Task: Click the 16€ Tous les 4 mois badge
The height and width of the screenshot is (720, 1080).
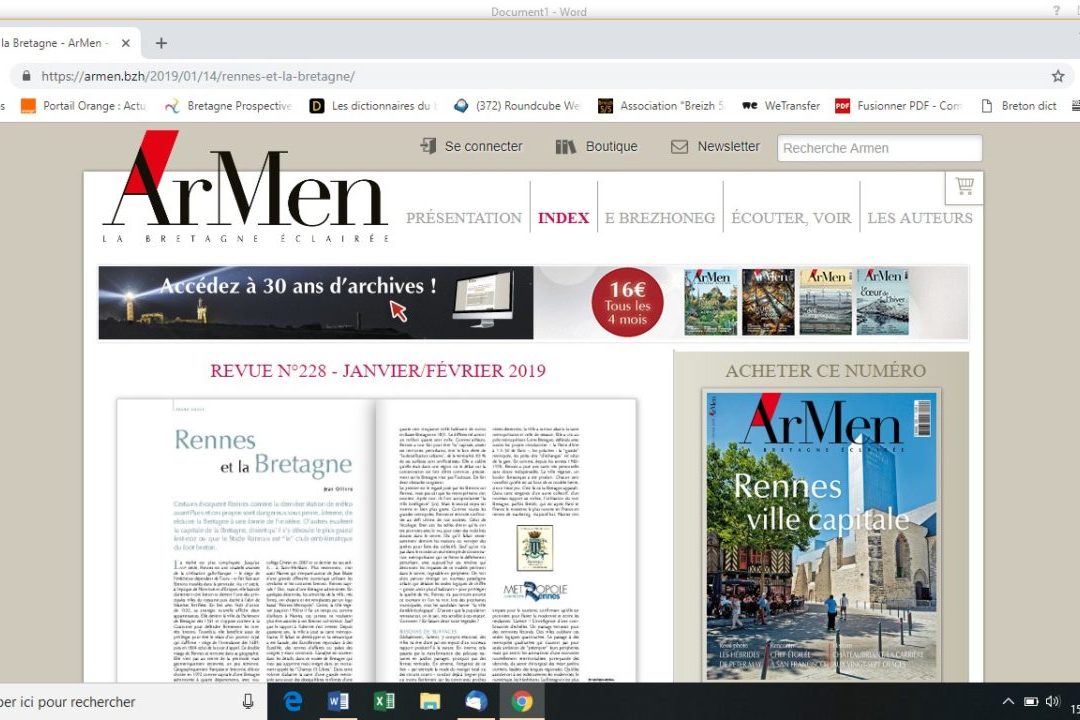Action: pos(627,302)
